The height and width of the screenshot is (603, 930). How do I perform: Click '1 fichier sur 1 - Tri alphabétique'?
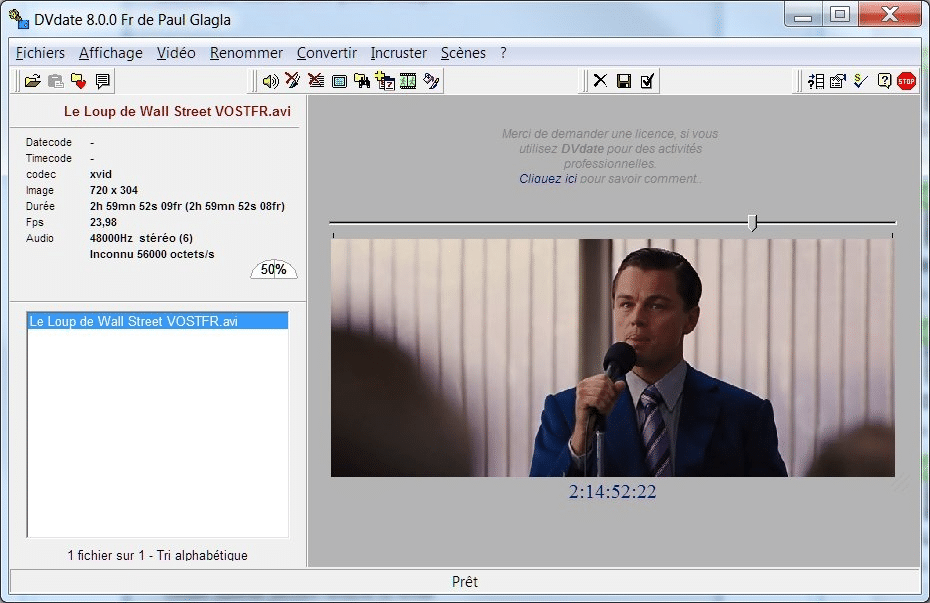tap(158, 555)
